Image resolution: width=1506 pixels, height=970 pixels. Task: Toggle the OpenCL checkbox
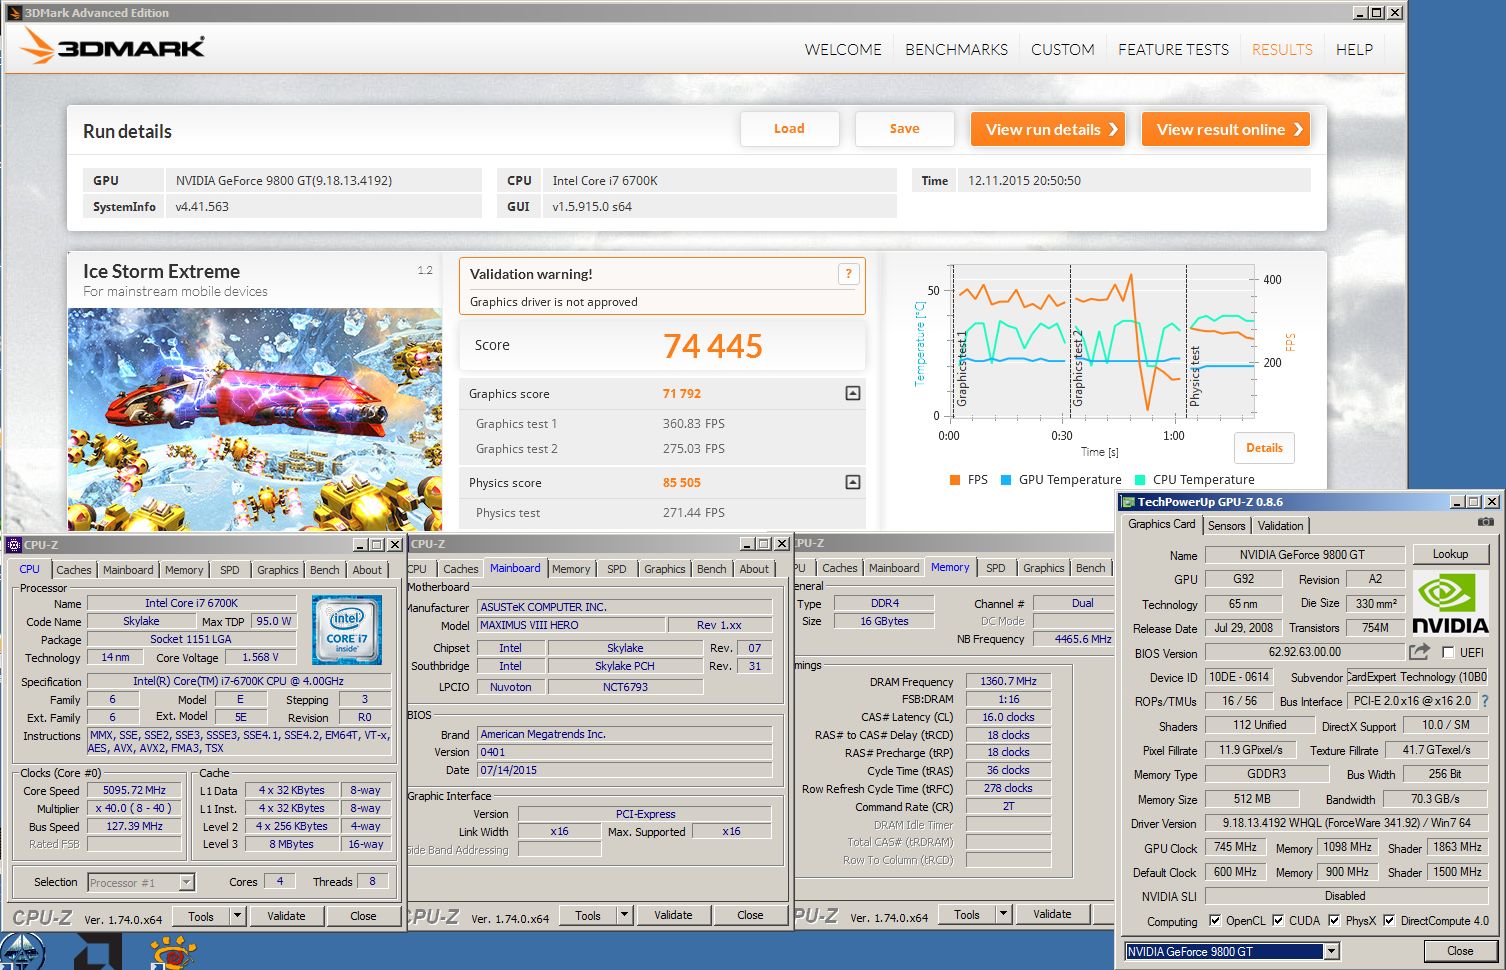coord(1215,921)
